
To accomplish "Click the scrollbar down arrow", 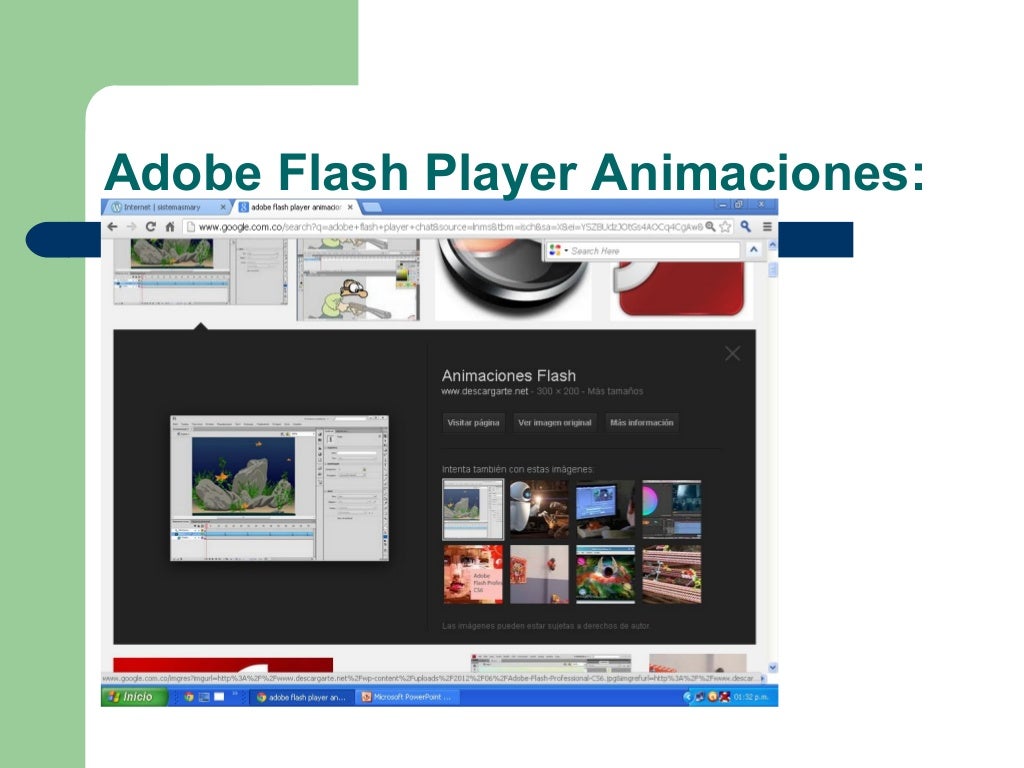I will 773,667.
